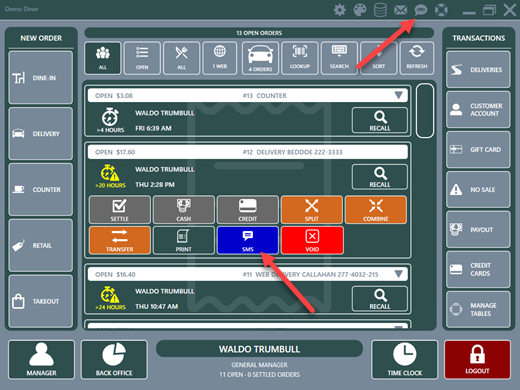Viewport: 520px width, 390px height.
Task: Start a new Counter order
Action: click(41, 189)
